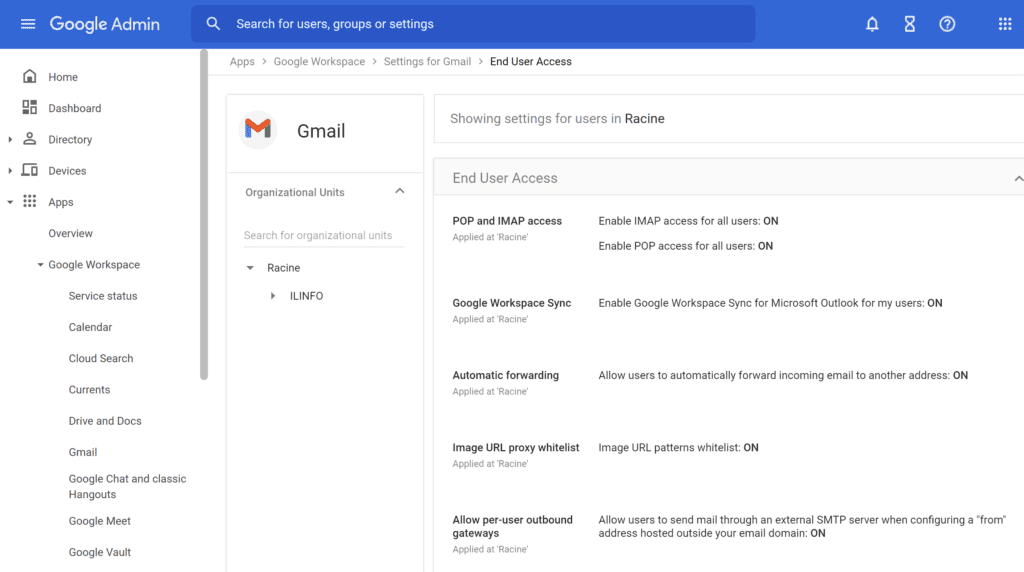Click the left sidebar scrollbar
This screenshot has height=572, width=1024.
[204, 215]
